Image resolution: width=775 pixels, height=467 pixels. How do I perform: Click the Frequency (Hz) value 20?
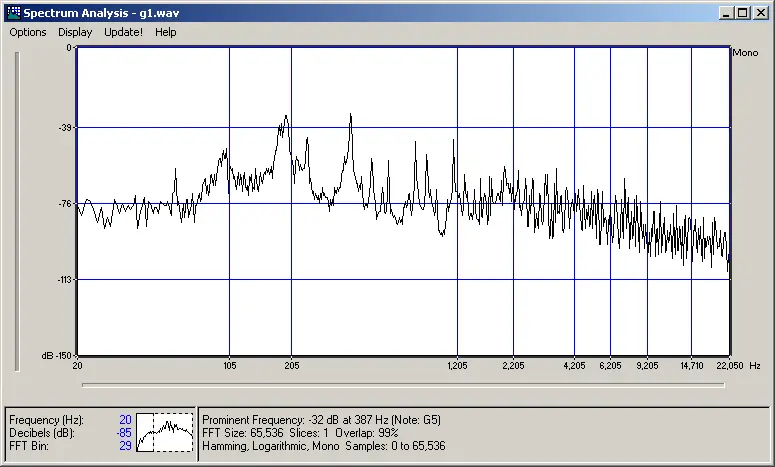[126, 420]
